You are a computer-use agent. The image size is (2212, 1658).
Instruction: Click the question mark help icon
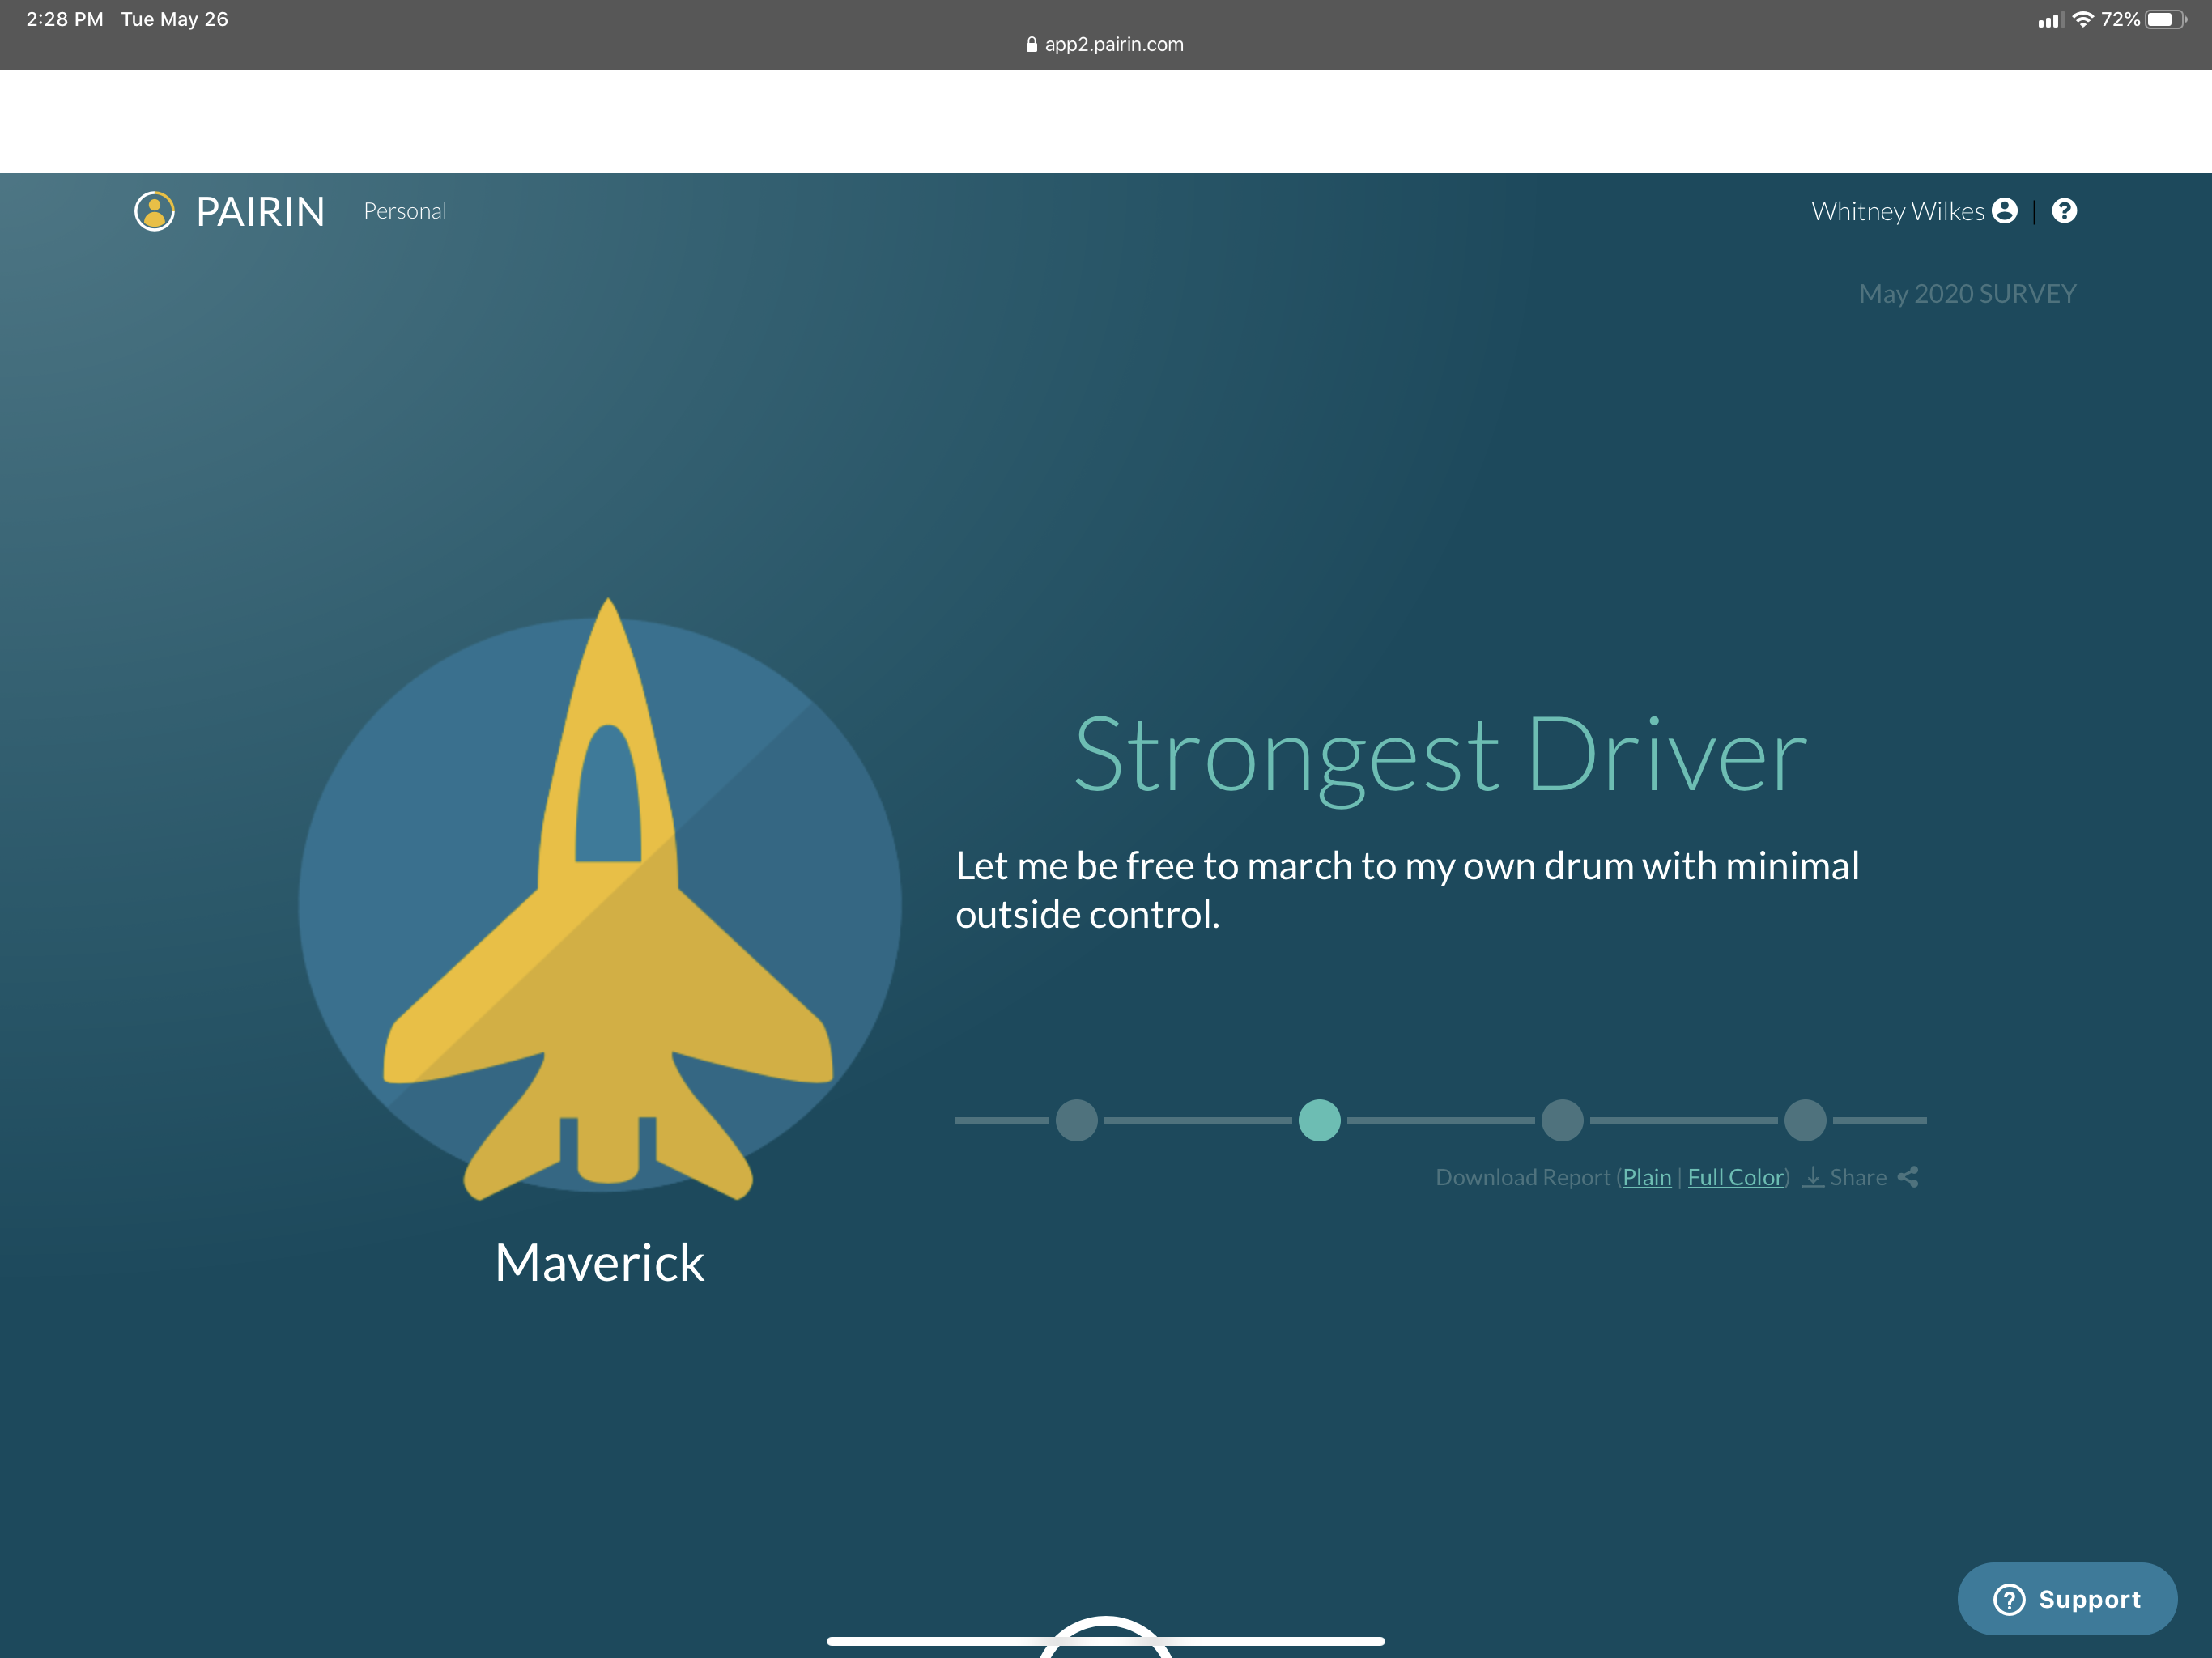click(x=2064, y=211)
